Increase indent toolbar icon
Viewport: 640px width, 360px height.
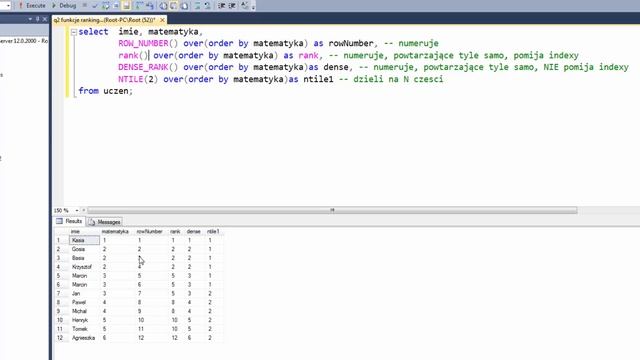point(231,6)
